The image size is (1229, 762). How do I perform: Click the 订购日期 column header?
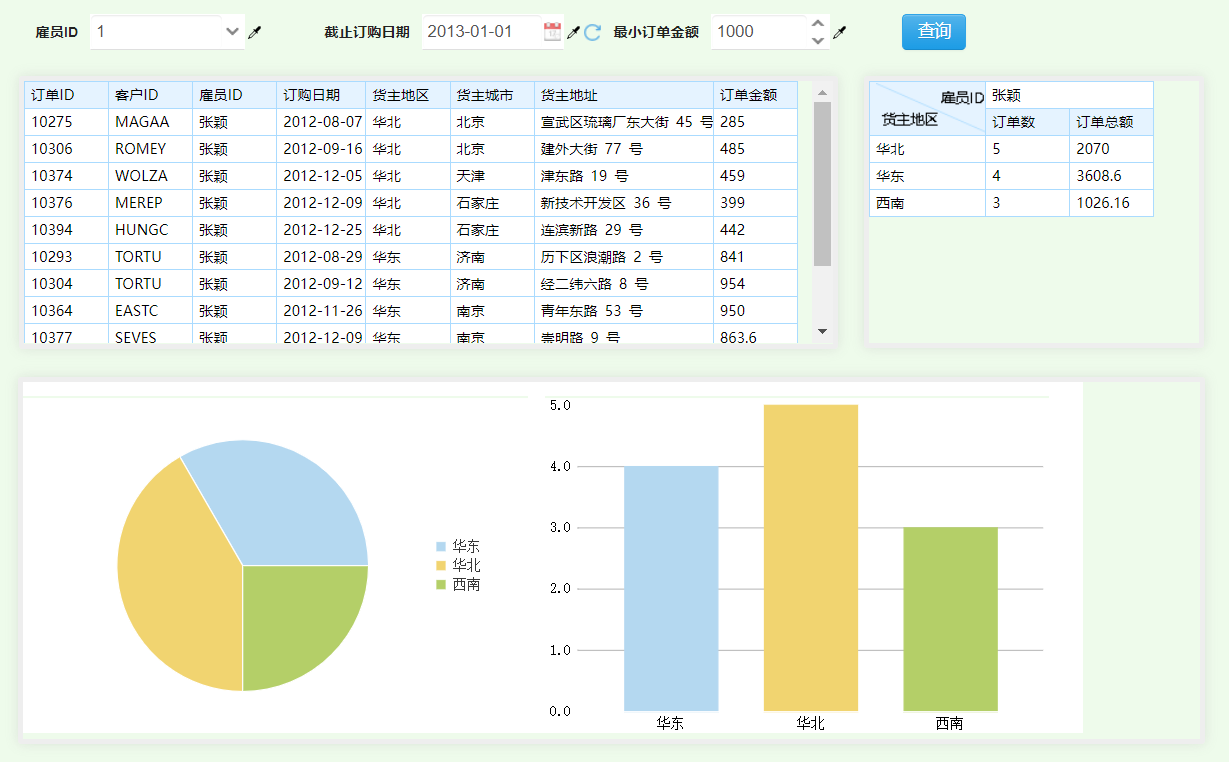320,95
